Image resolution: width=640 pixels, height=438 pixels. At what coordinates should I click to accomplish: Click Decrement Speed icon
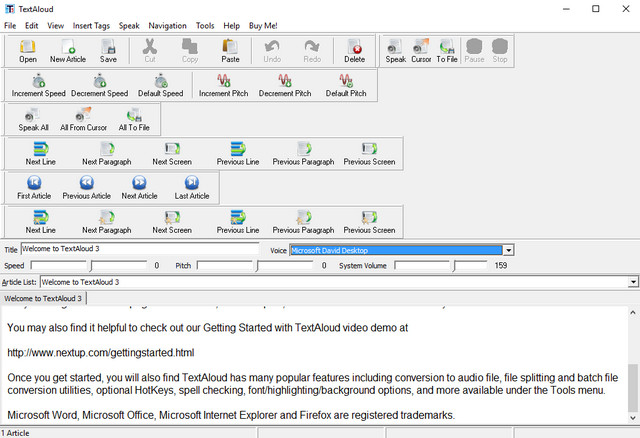[100, 85]
